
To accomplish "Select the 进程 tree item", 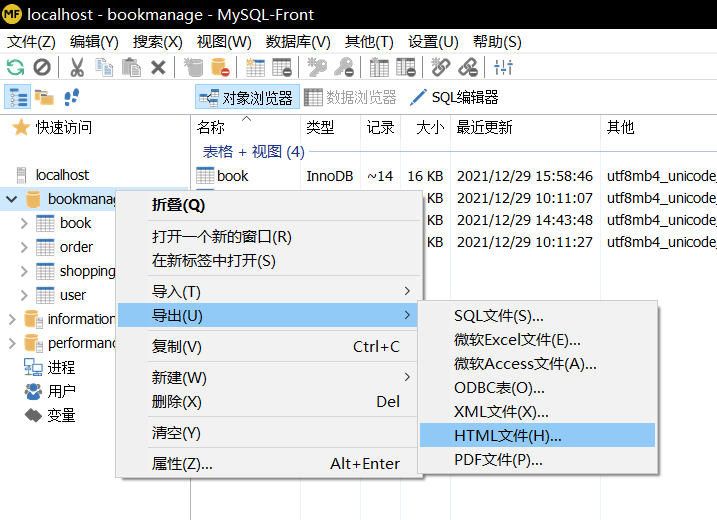I will tap(61, 367).
